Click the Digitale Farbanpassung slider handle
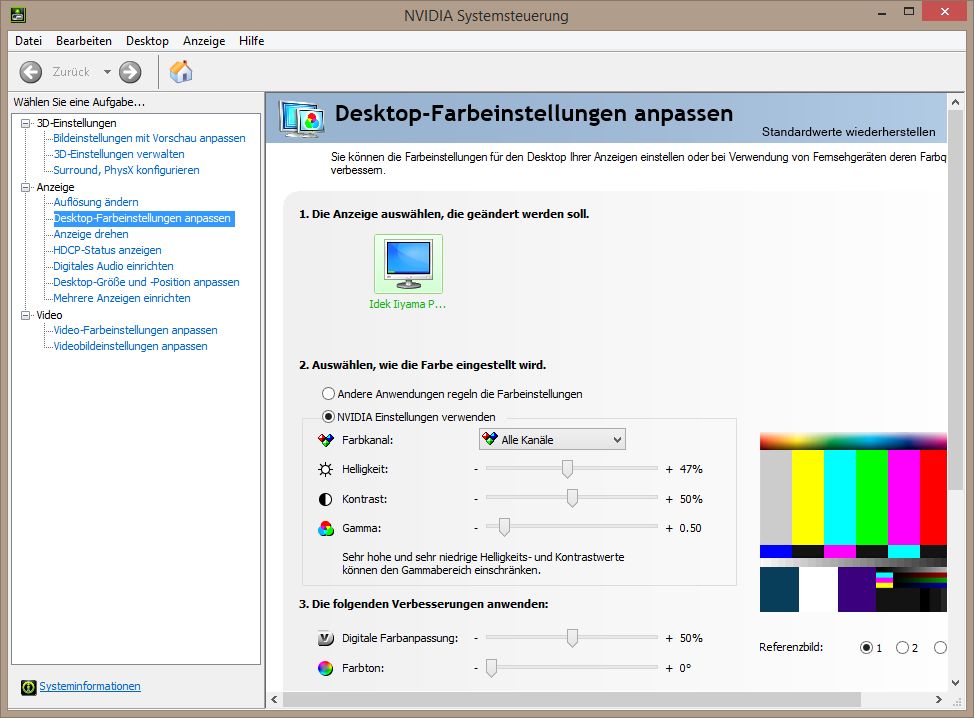 [x=572, y=638]
